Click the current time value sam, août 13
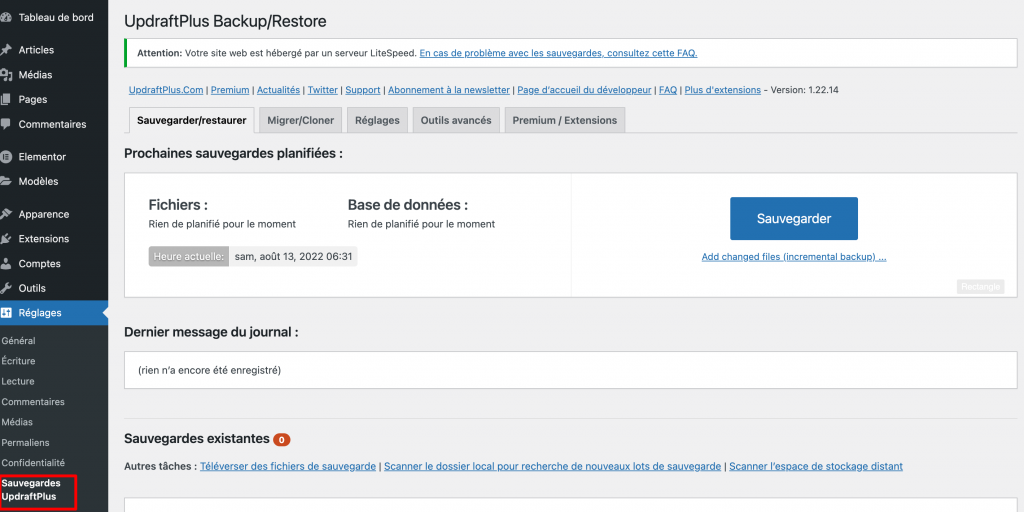This screenshot has width=1024, height=512. 293,257
